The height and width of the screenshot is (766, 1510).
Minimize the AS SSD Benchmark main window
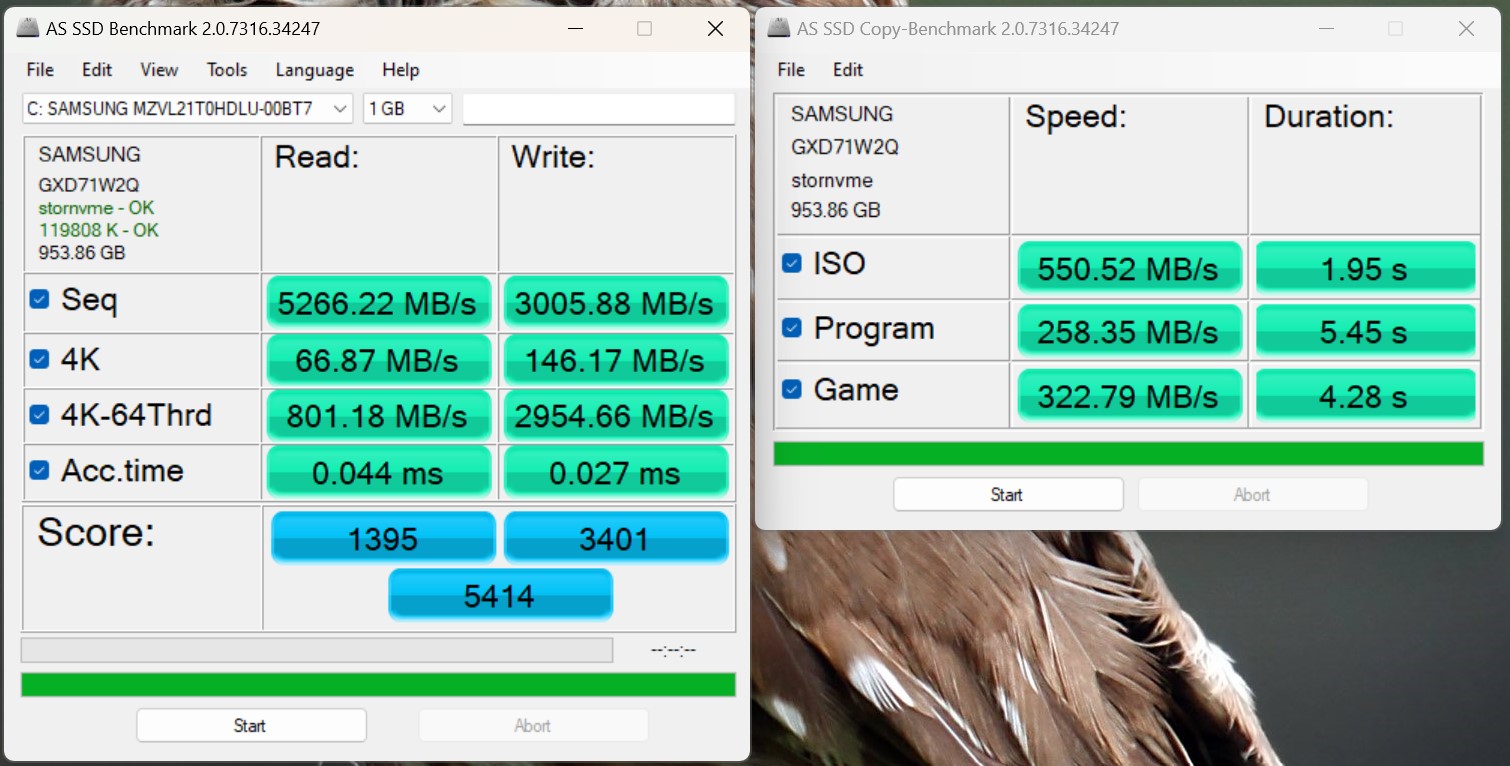click(x=573, y=29)
